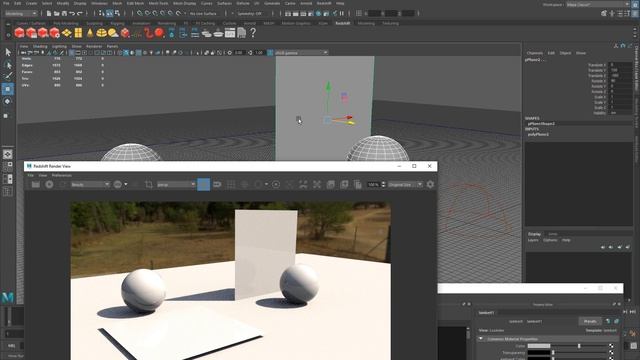Pick the Select tool arrow in the toolbox
This screenshot has width=640, height=360.
tap(8, 52)
